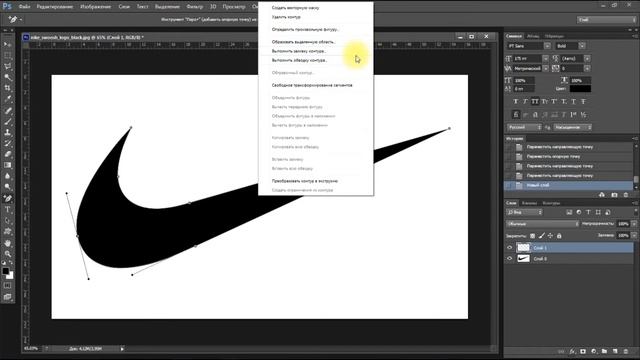Select the Eraser tool
Screen dimensions: 640x360
point(8,154)
